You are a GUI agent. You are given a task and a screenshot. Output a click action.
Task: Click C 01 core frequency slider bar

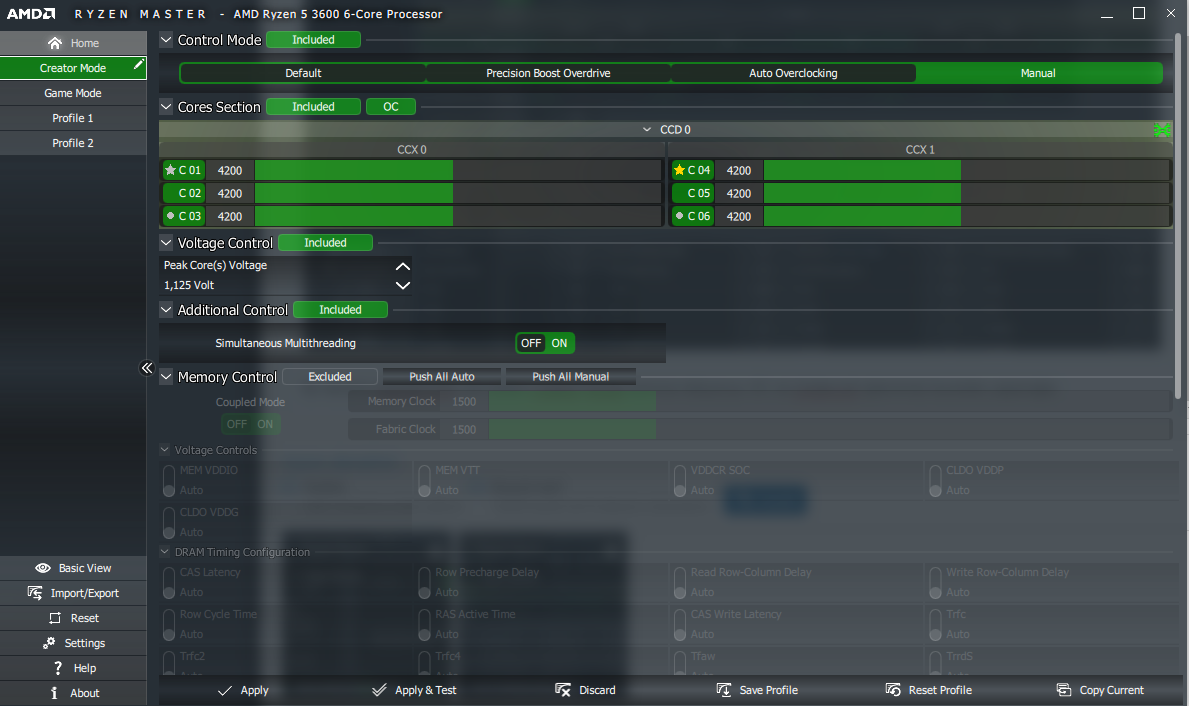coord(458,171)
